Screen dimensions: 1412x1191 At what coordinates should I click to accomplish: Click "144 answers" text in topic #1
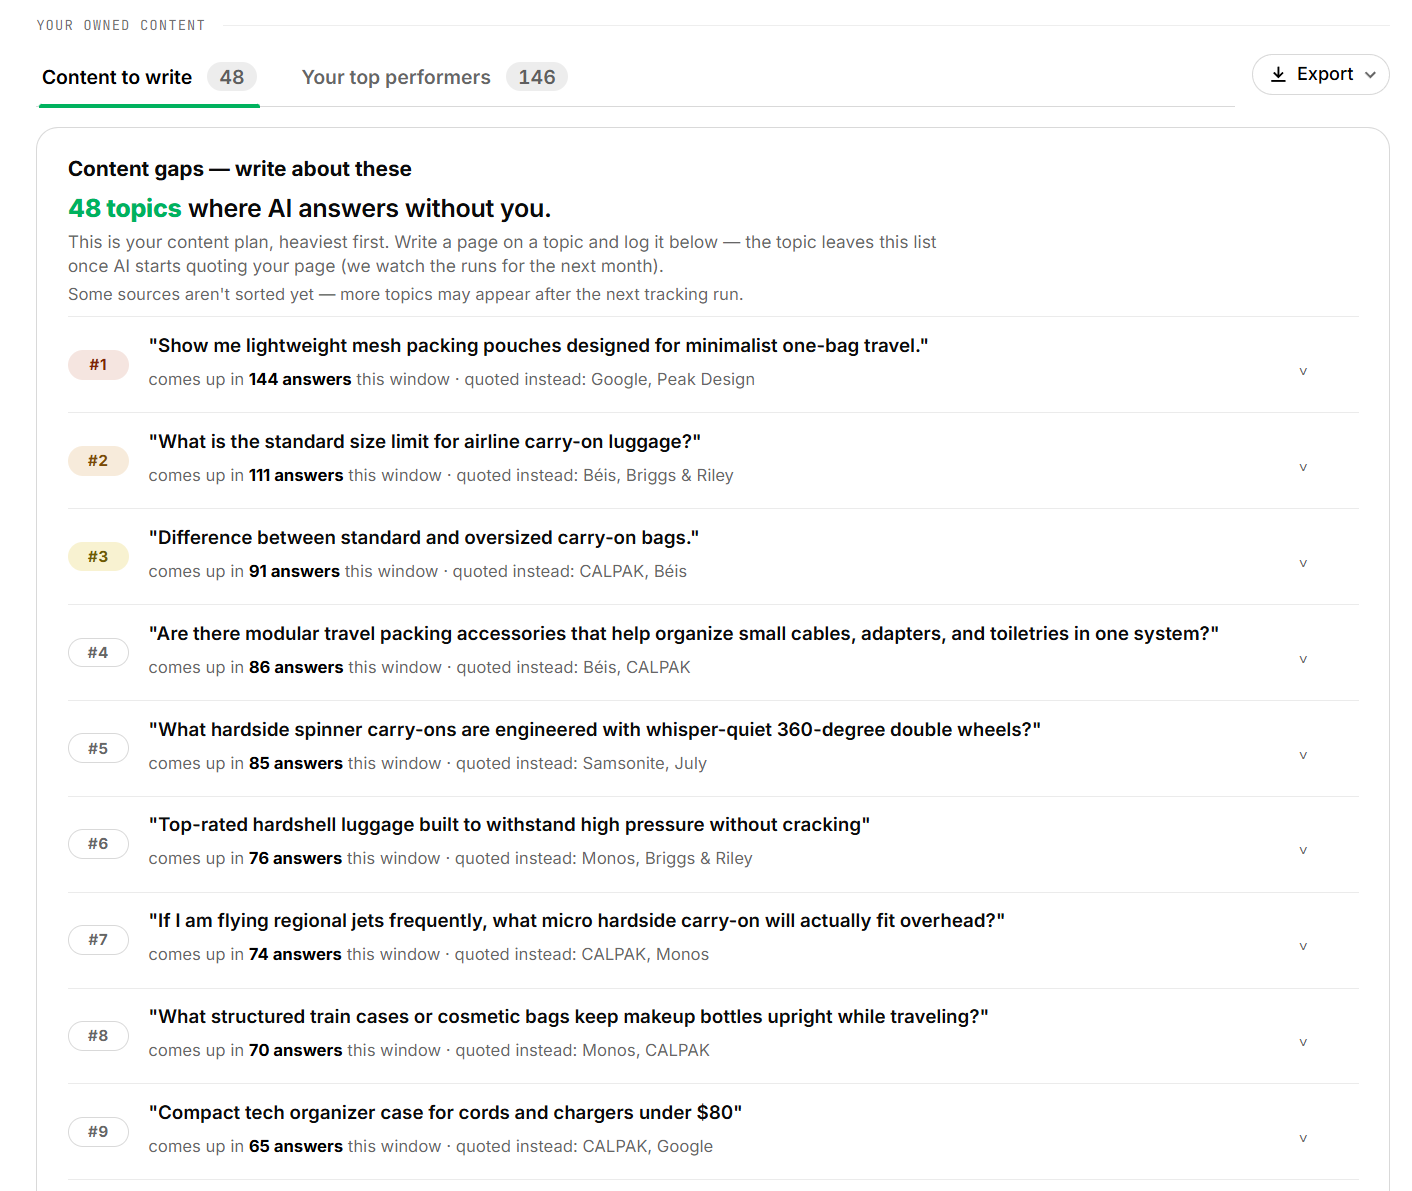coord(300,380)
